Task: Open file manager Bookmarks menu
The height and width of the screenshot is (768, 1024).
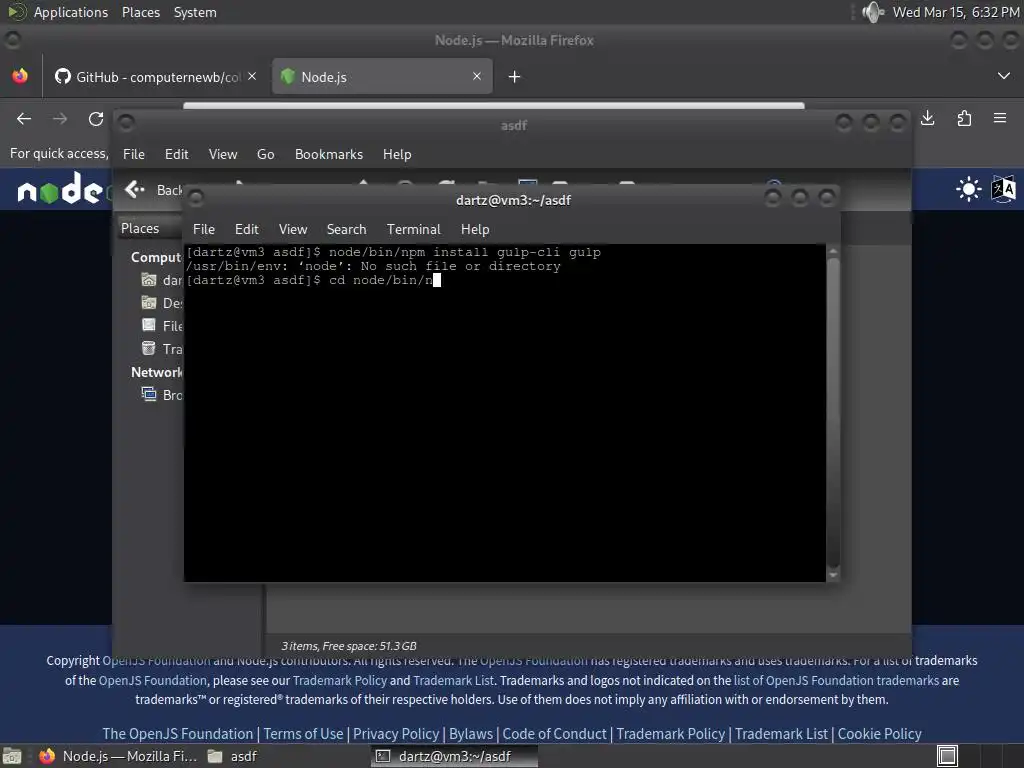Action: pyautogui.click(x=328, y=154)
